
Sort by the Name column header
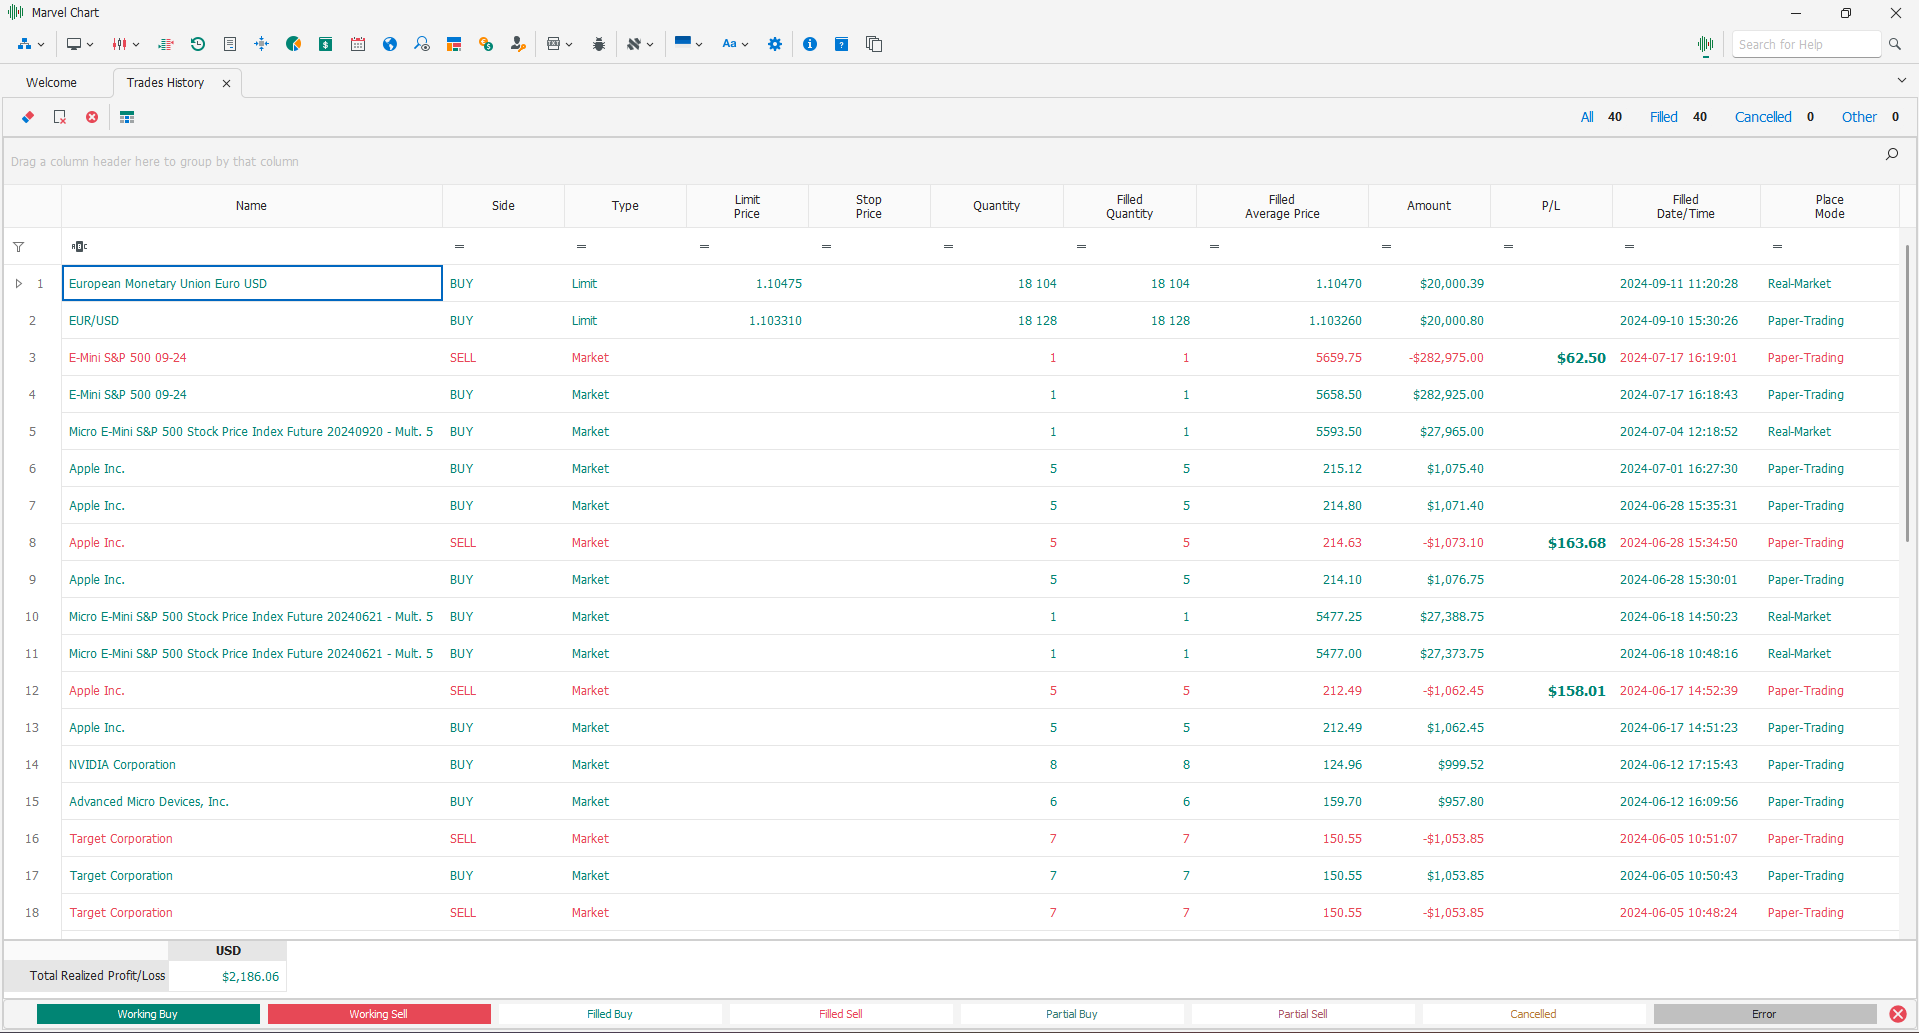tap(251, 205)
